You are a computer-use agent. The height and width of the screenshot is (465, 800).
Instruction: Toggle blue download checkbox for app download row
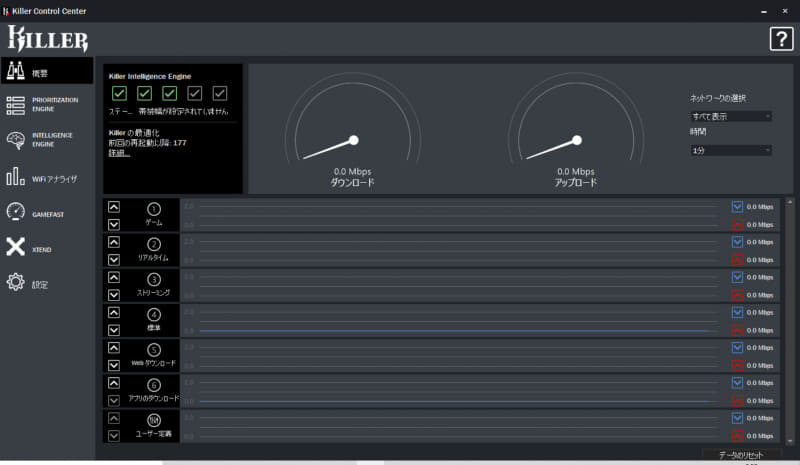pyautogui.click(x=737, y=383)
